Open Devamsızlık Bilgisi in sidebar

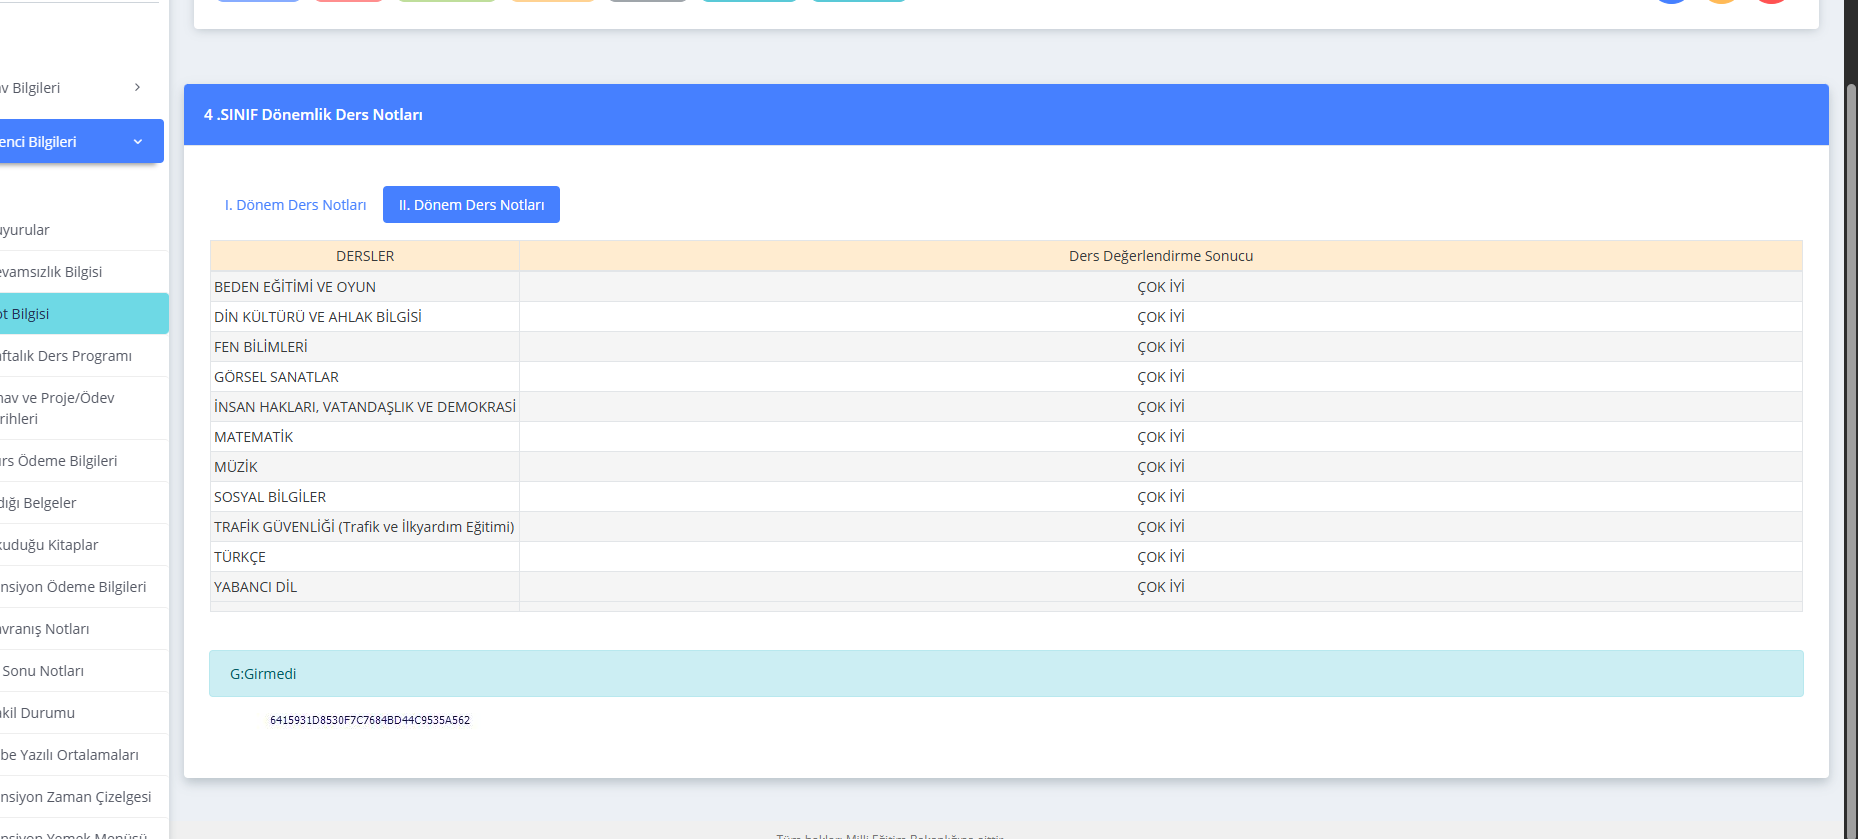pos(52,272)
